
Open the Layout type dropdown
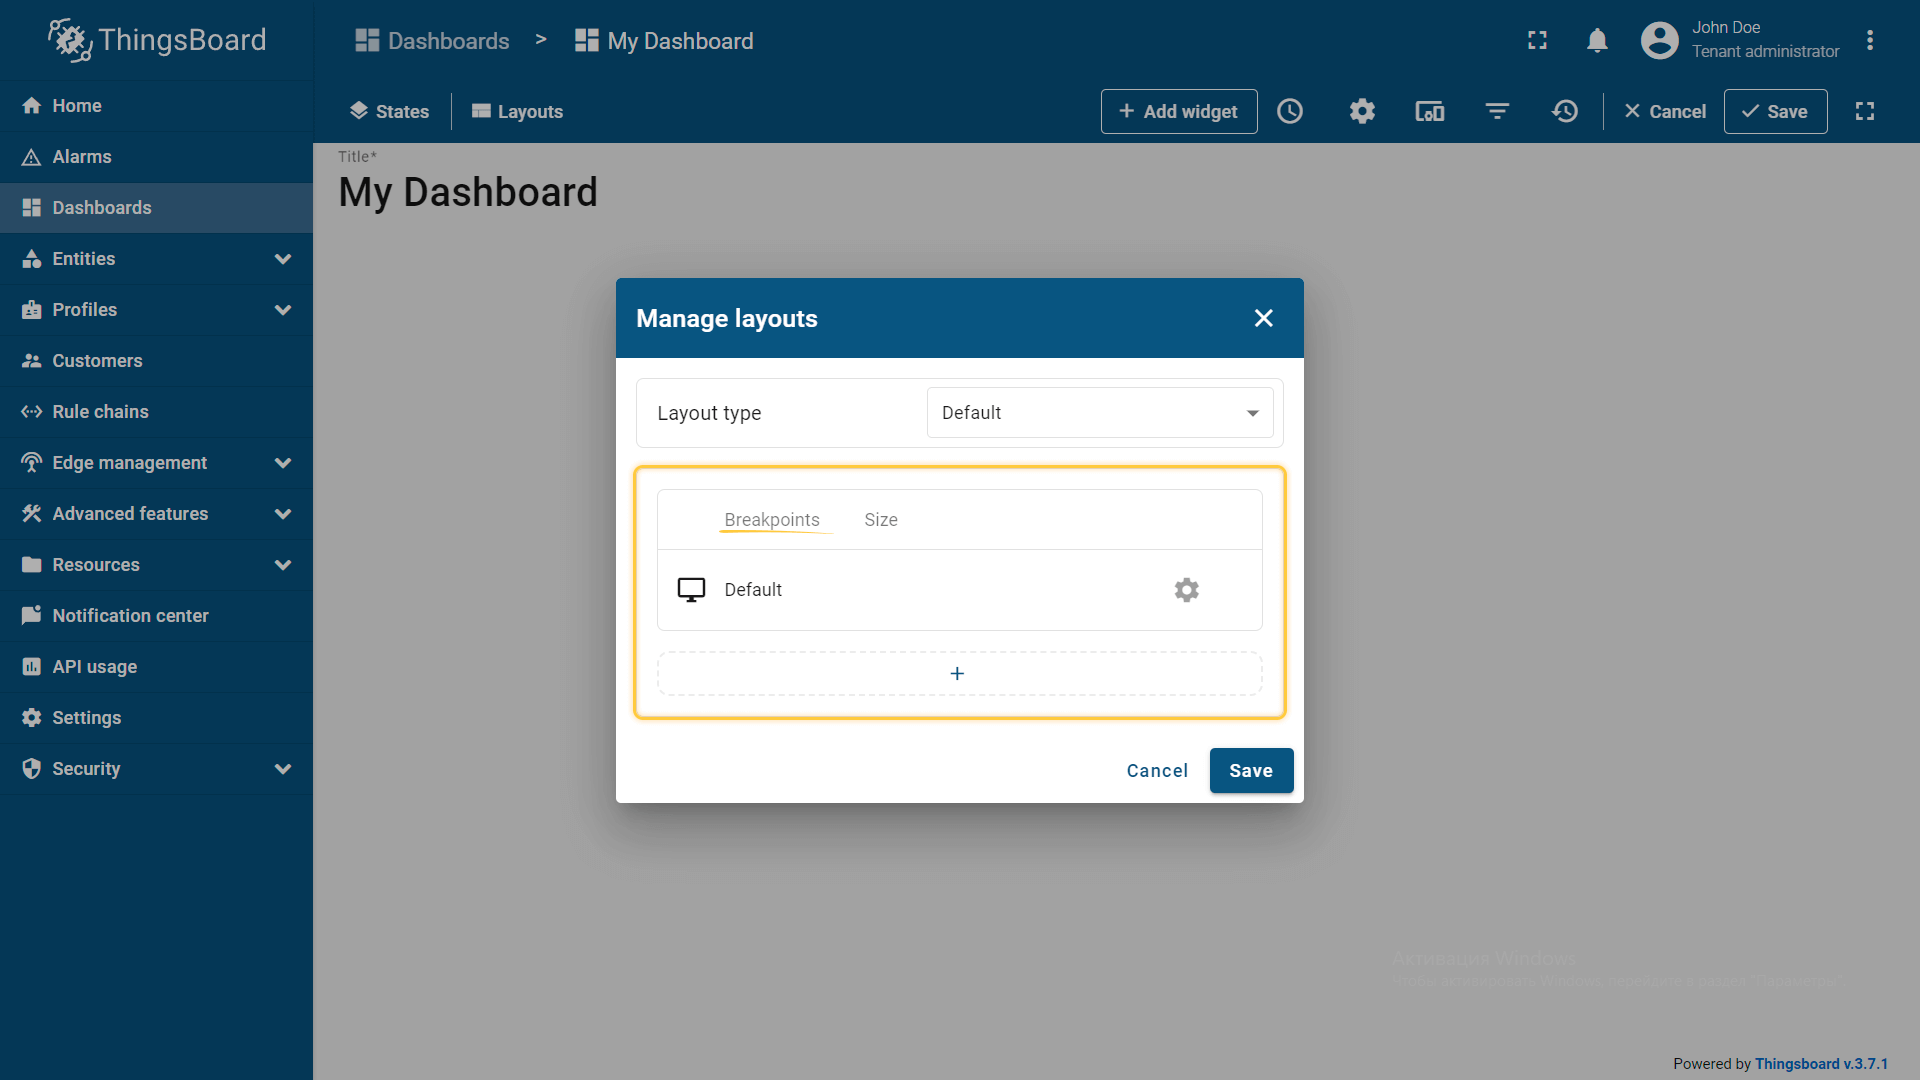pos(1099,413)
